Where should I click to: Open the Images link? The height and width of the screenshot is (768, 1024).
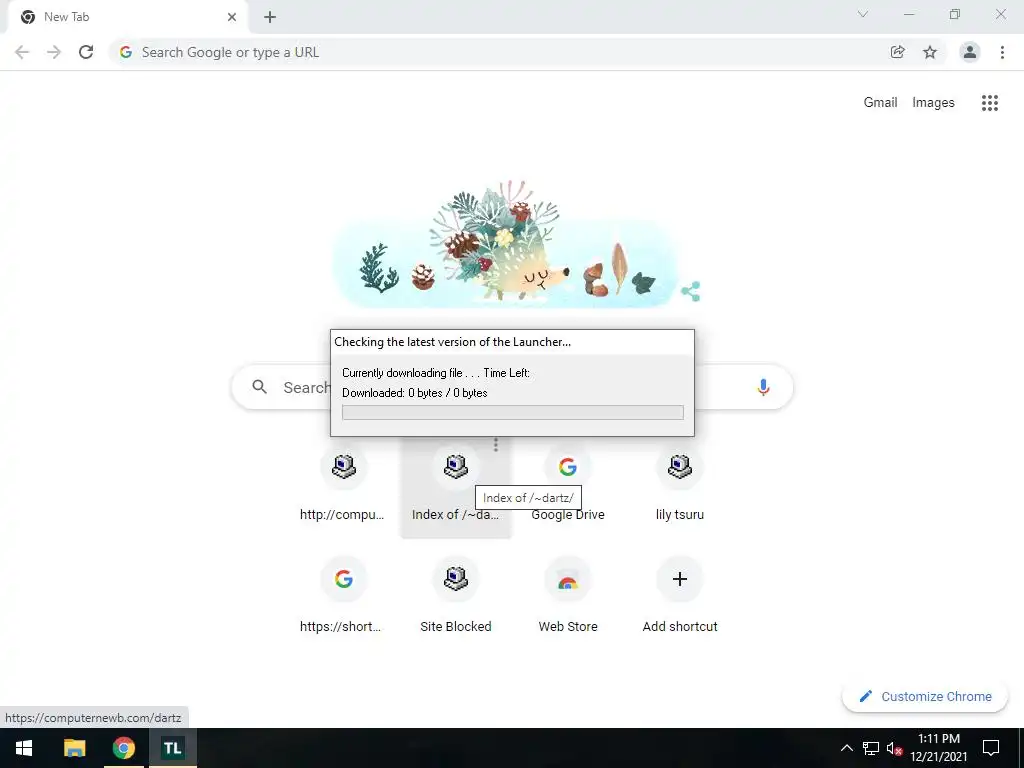pos(933,103)
